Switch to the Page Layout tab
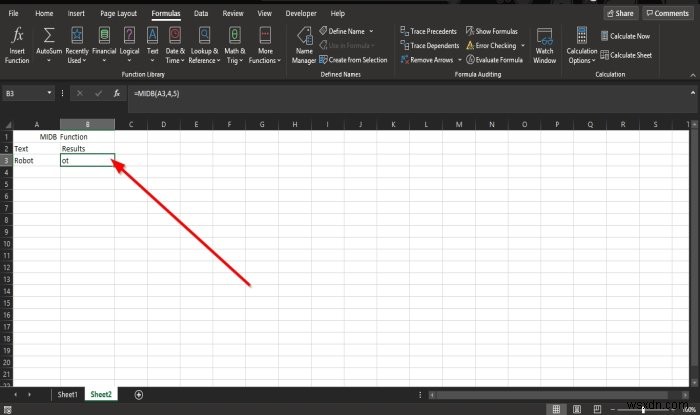This screenshot has height=415, width=700. pyautogui.click(x=118, y=13)
